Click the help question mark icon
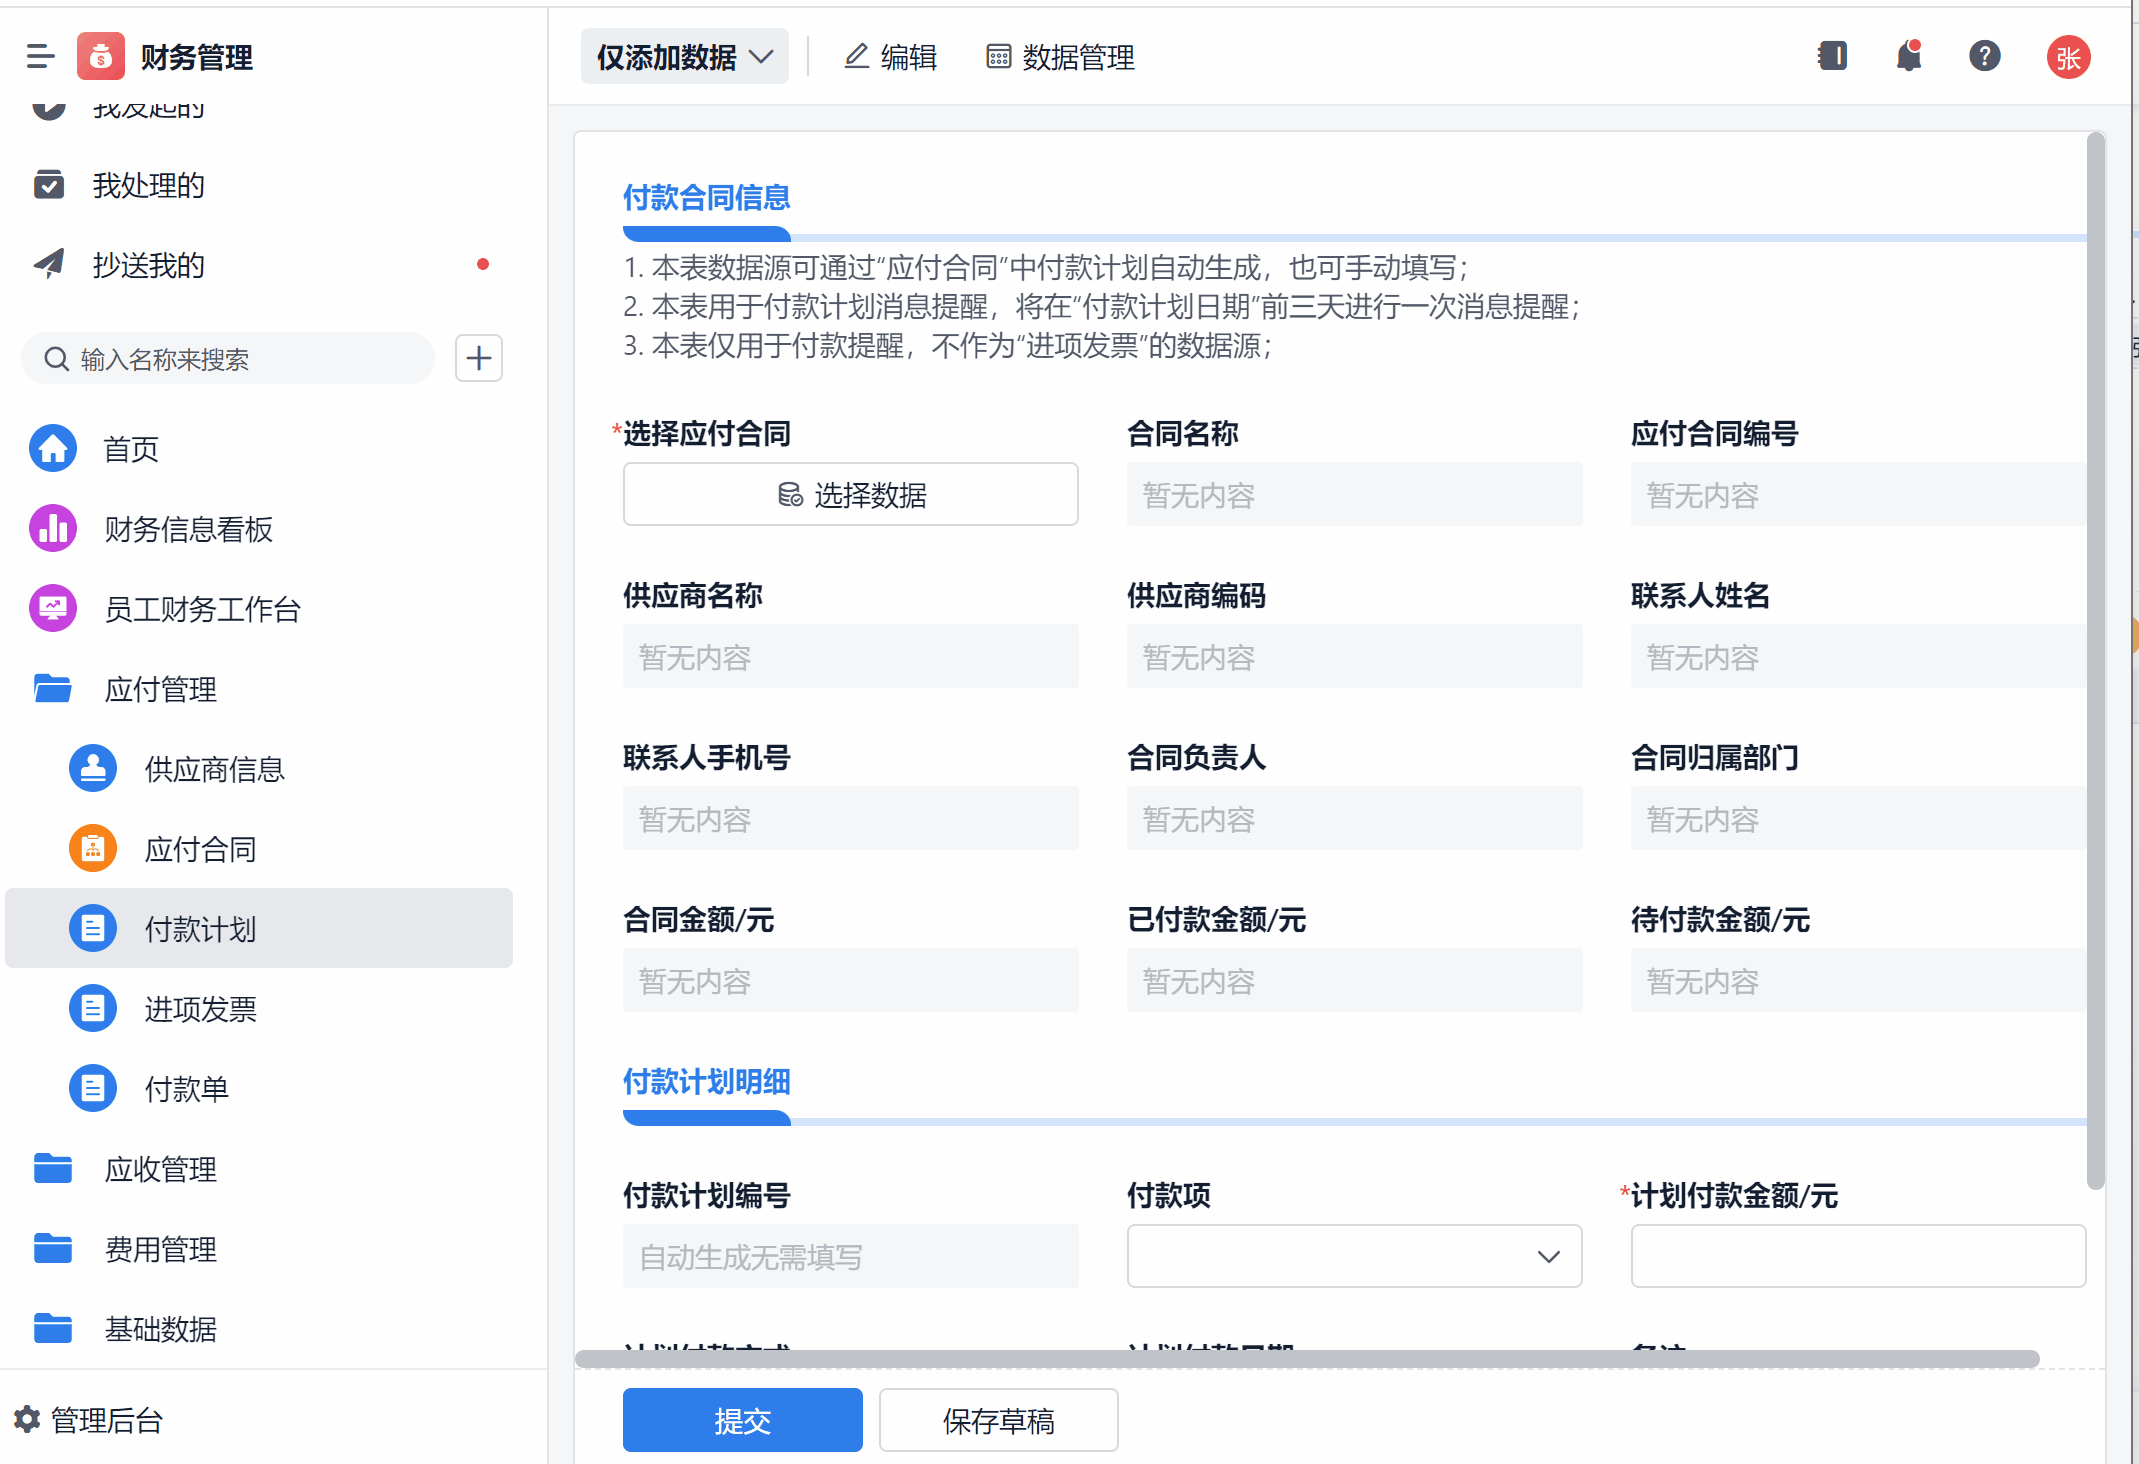 point(1984,56)
